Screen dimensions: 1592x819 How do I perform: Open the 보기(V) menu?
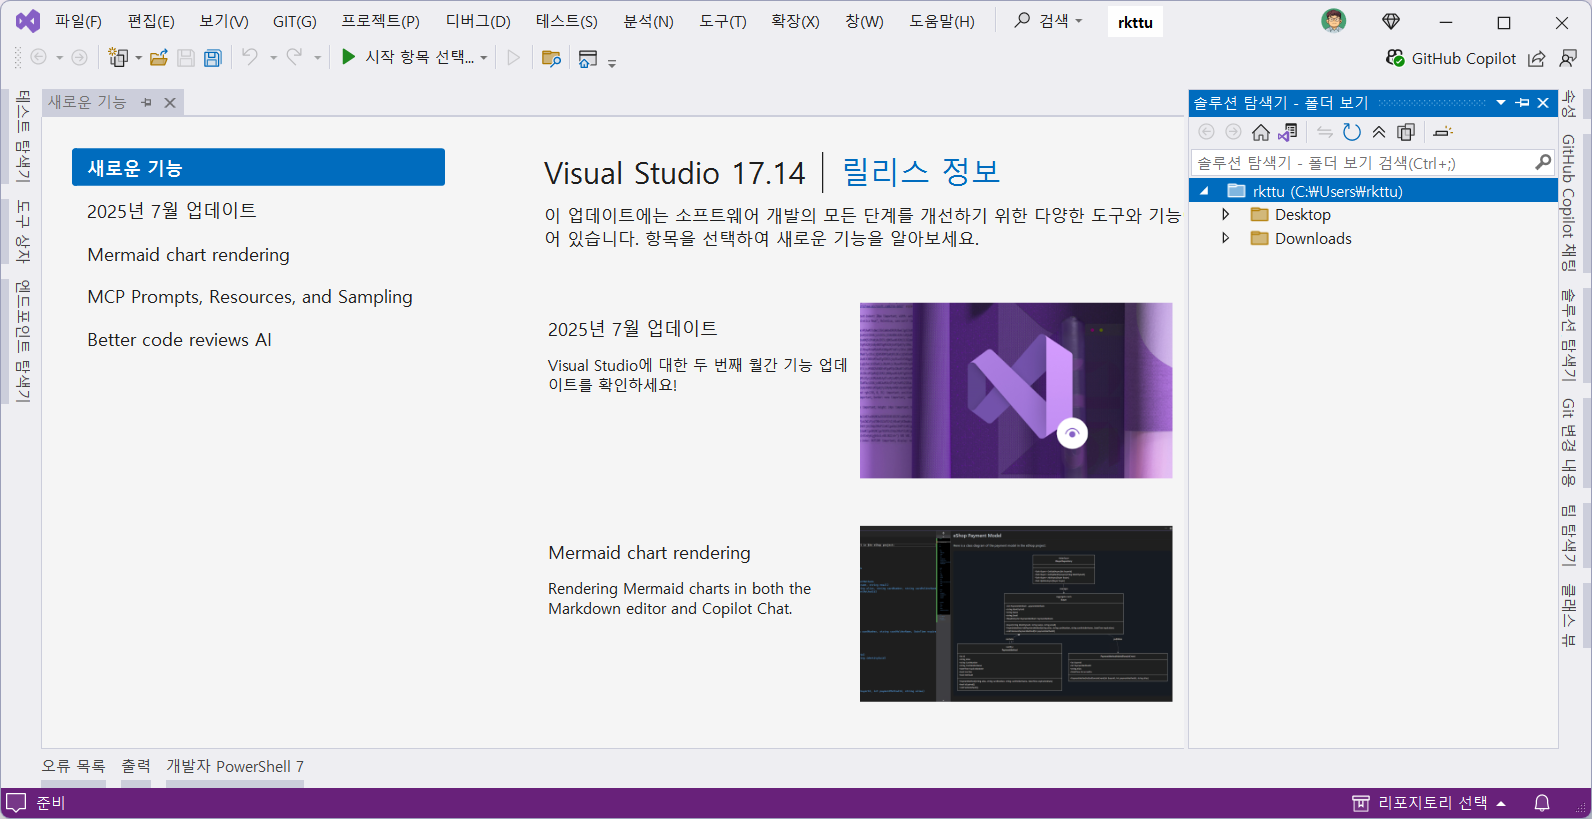tap(224, 21)
